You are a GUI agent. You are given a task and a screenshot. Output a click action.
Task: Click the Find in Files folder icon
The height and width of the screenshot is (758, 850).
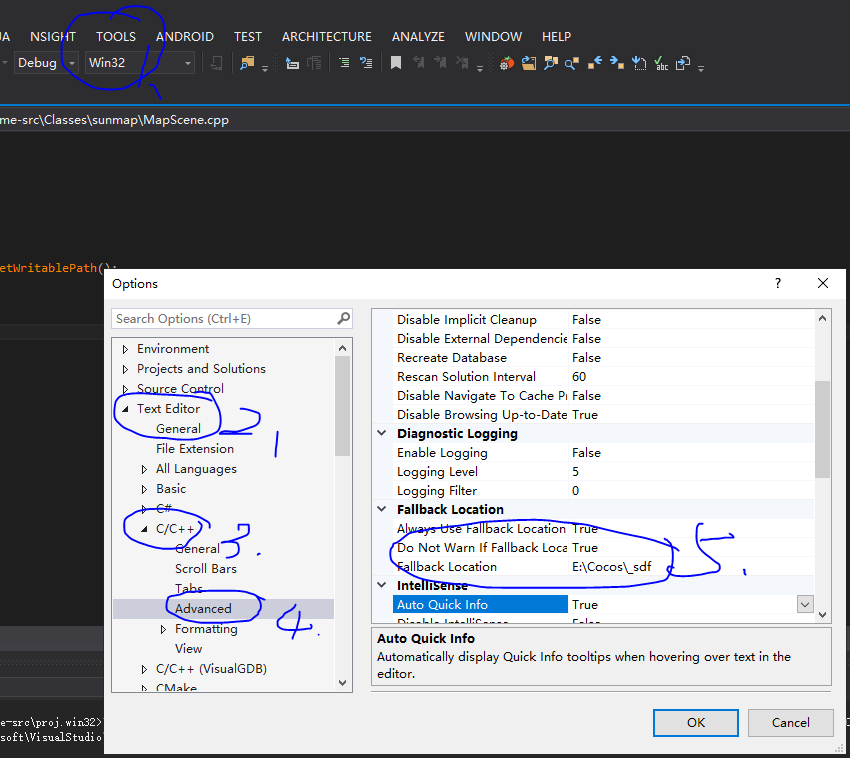point(247,63)
